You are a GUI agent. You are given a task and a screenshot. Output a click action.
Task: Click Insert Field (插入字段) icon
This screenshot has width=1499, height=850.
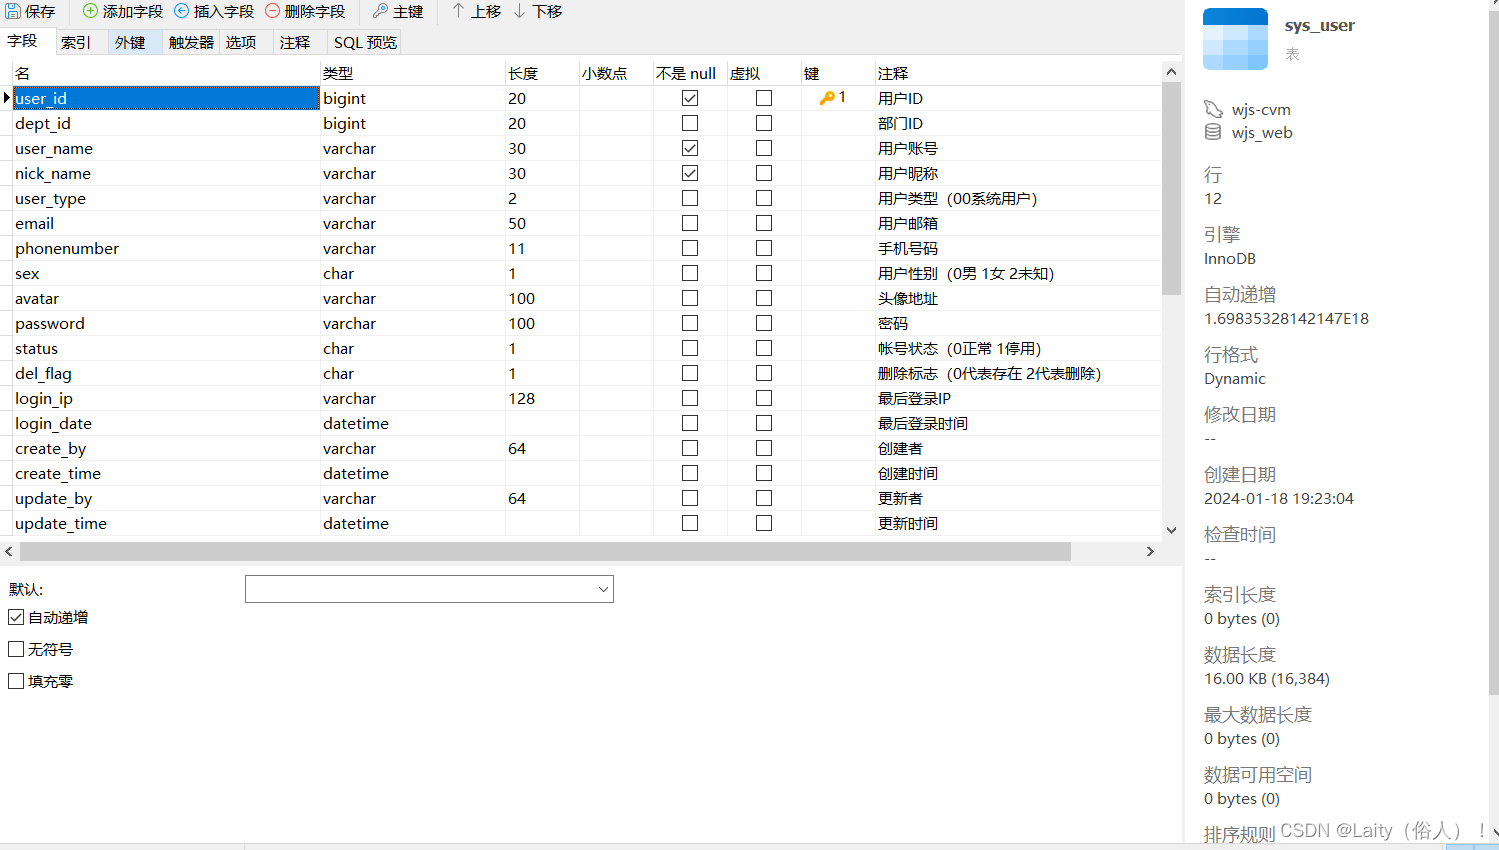click(x=181, y=11)
